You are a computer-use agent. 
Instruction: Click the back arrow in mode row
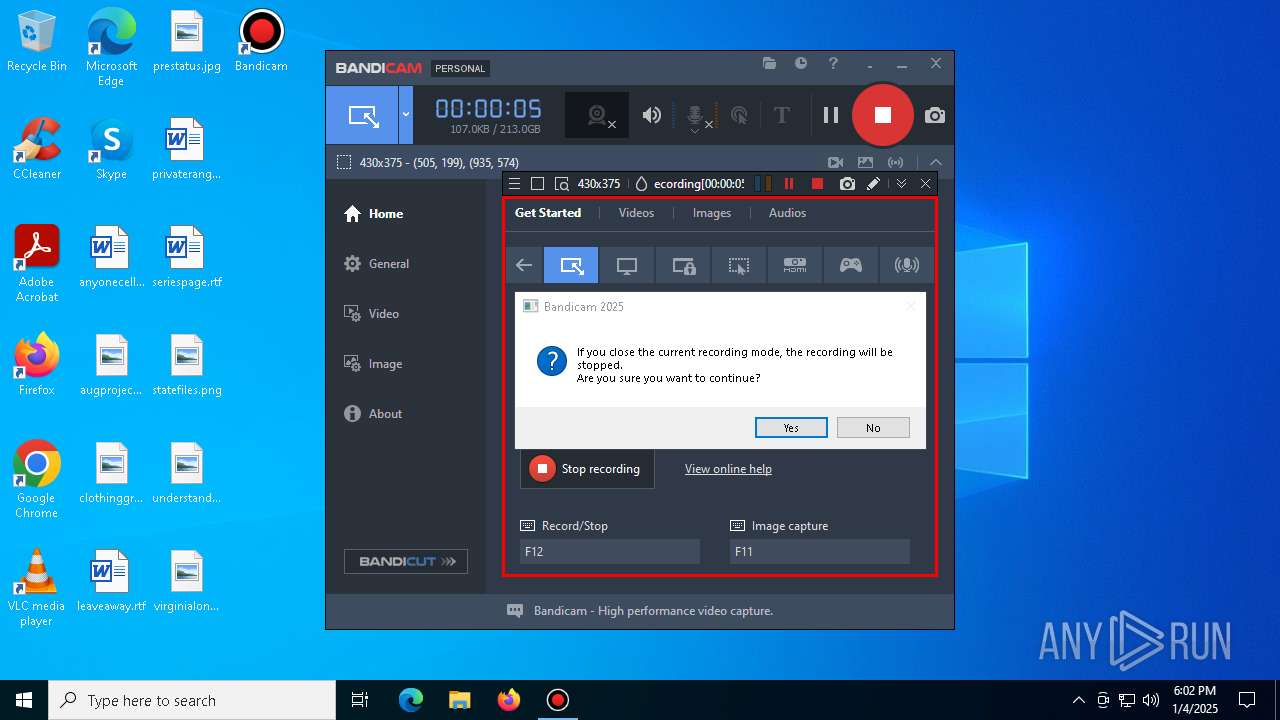point(524,265)
